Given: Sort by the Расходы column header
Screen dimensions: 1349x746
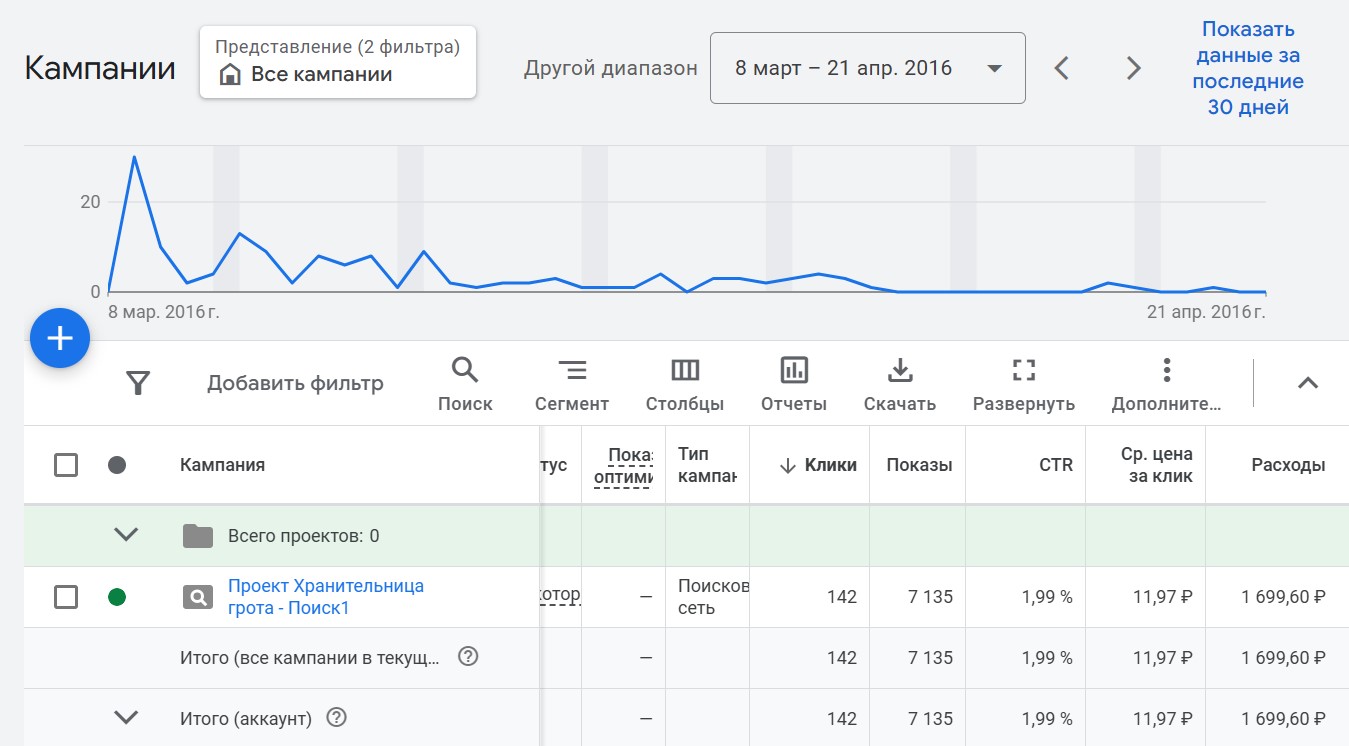Looking at the screenshot, I should [x=1288, y=465].
